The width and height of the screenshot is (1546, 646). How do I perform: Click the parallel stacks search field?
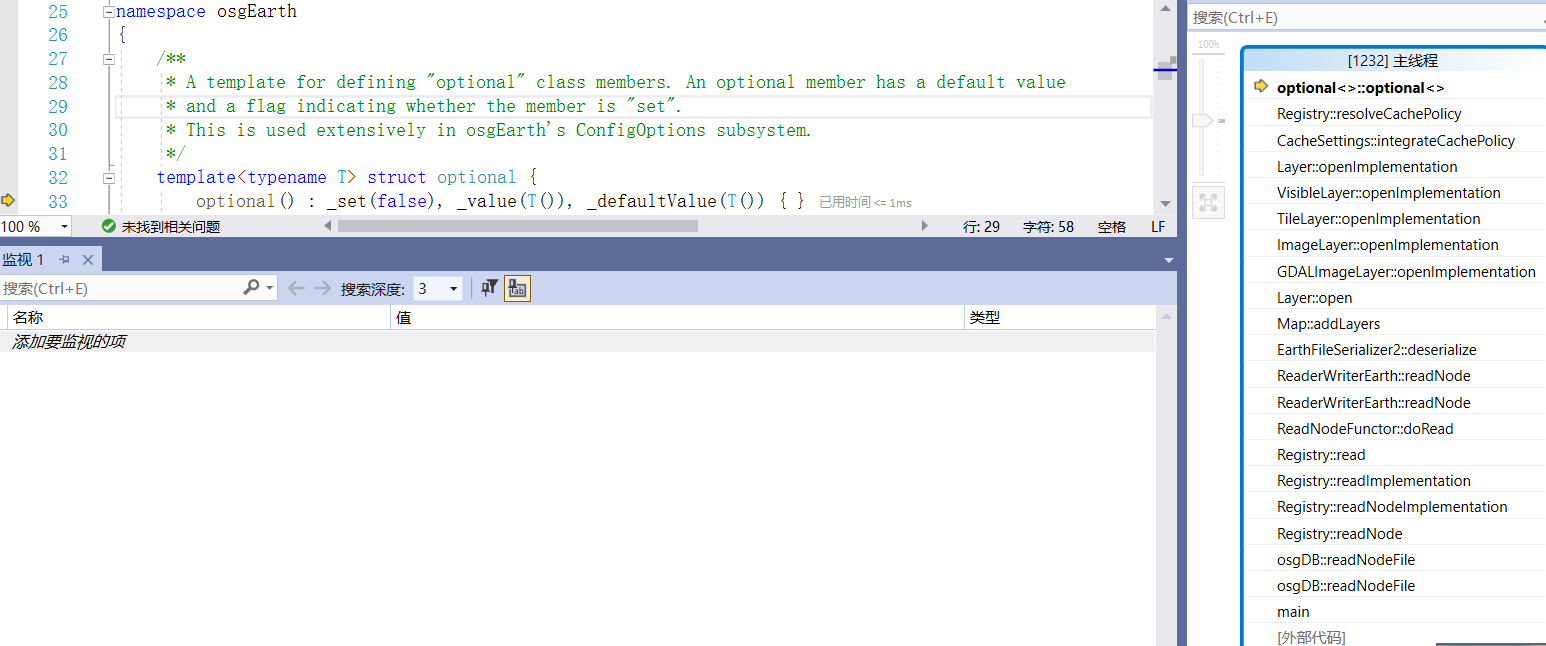[1366, 17]
